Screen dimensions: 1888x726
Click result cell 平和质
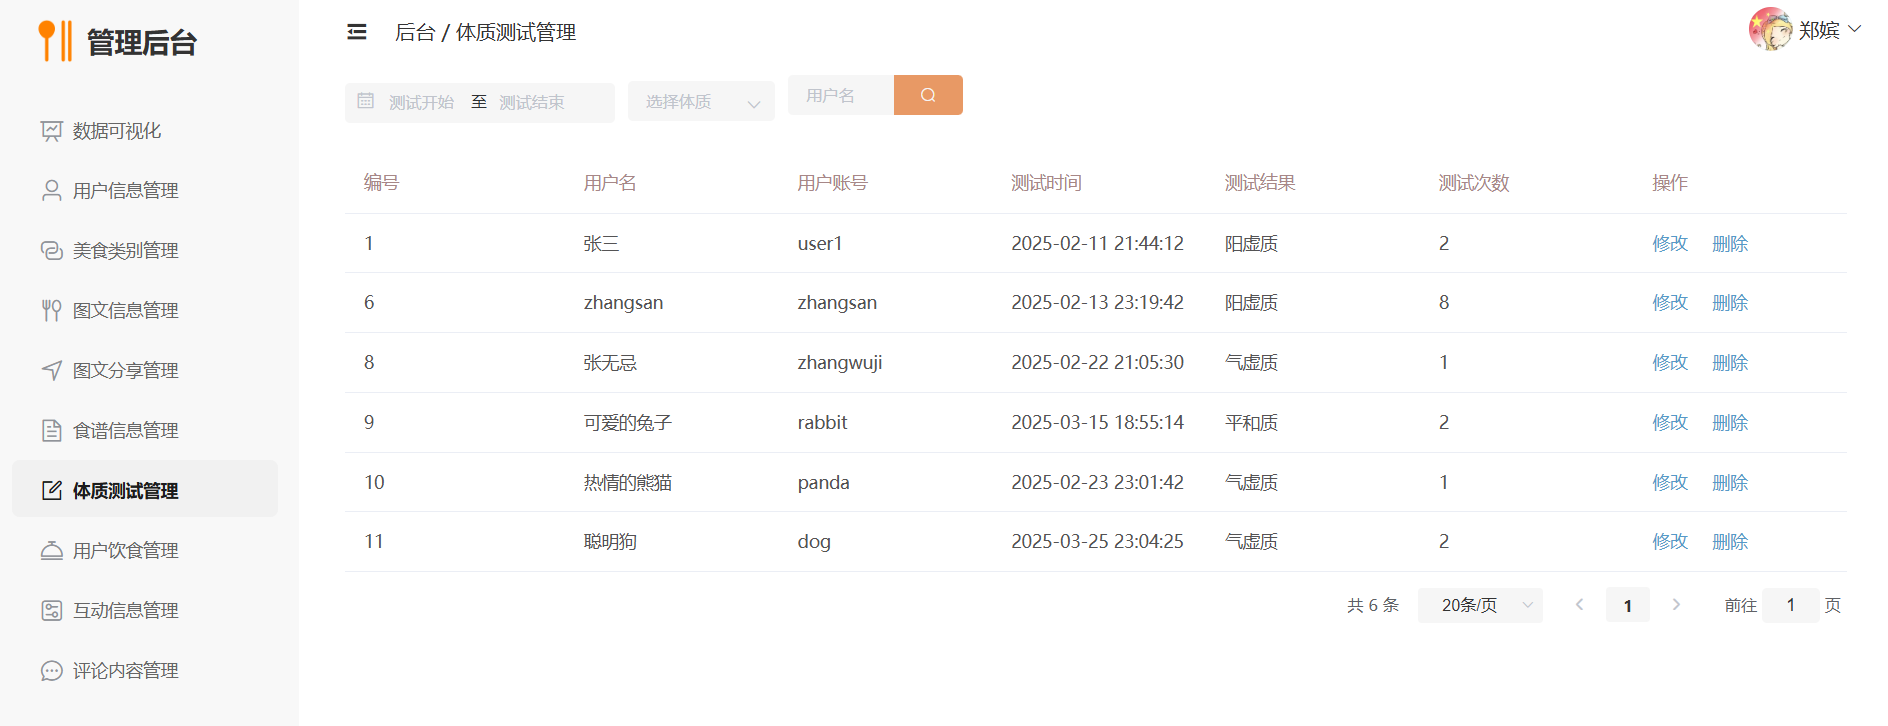point(1251,422)
